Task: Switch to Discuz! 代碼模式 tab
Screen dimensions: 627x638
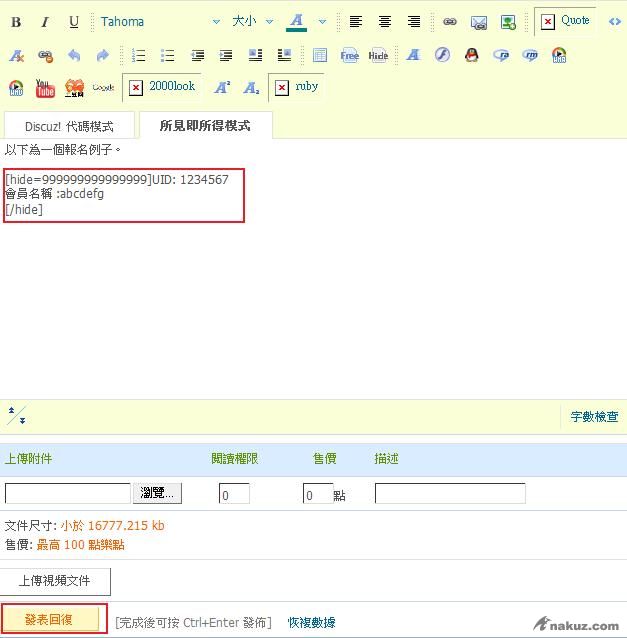Action: (x=69, y=127)
